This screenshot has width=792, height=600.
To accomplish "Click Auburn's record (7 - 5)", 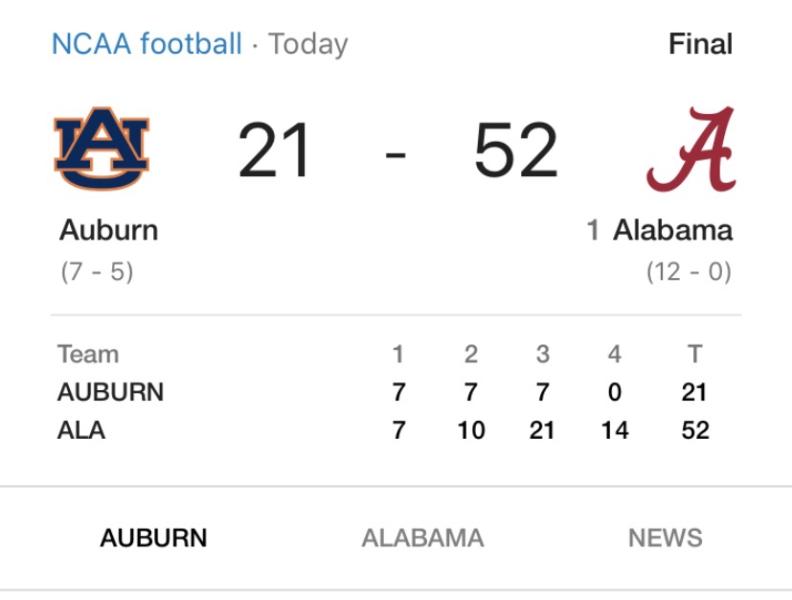I will (x=97, y=272).
